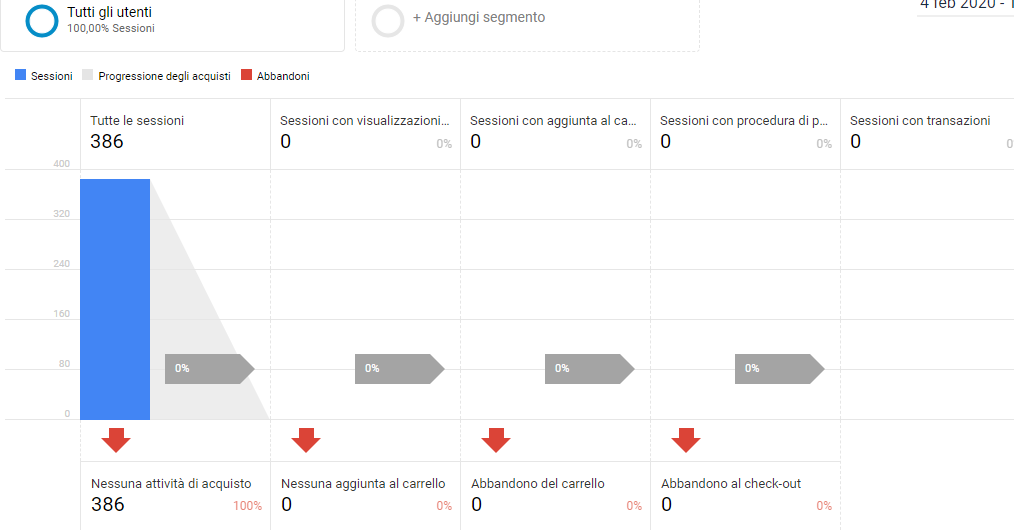
Task: Click the empty Aggiungi segmento circle icon
Action: coord(388,21)
